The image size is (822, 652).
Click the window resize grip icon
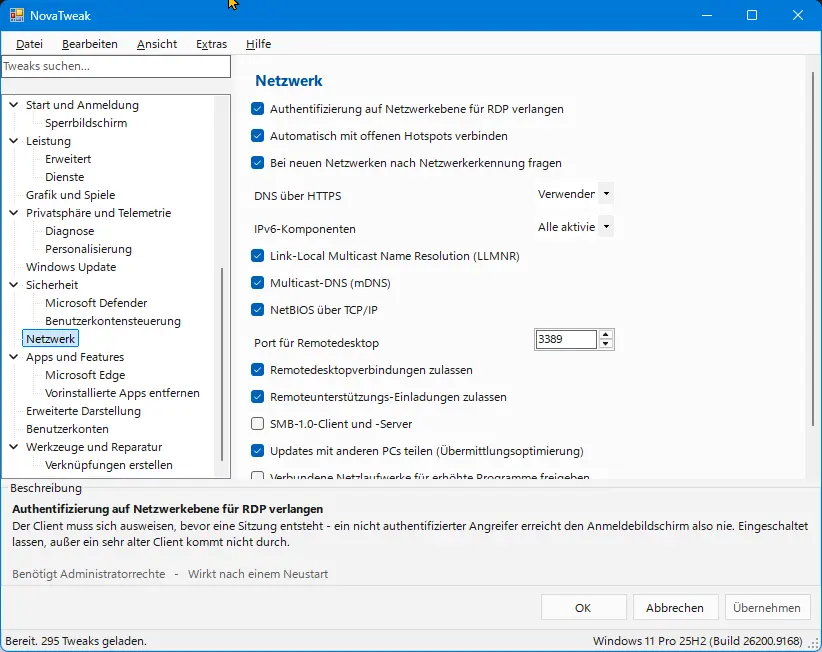click(x=814, y=644)
